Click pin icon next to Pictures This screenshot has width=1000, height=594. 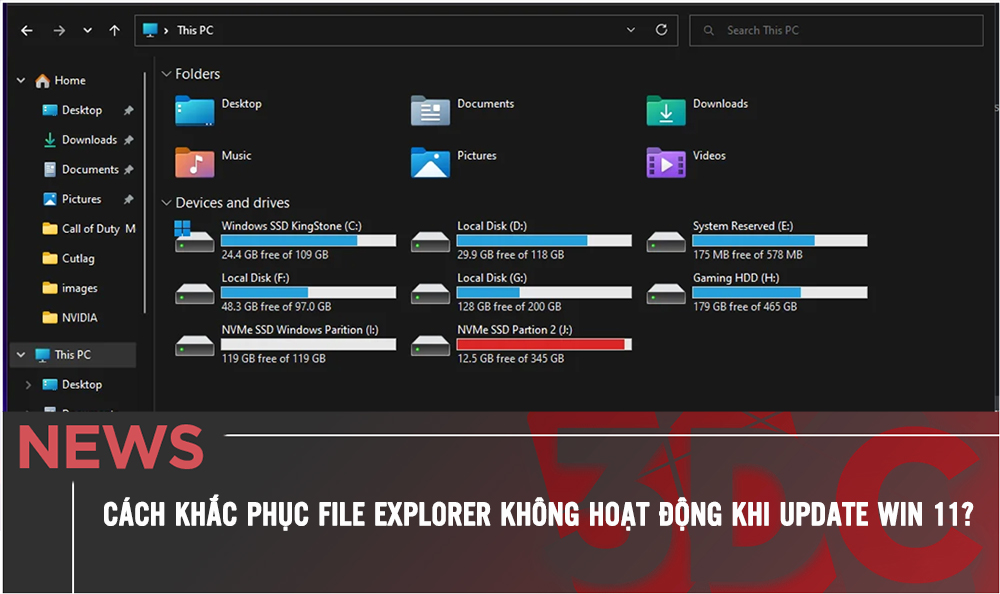point(128,199)
